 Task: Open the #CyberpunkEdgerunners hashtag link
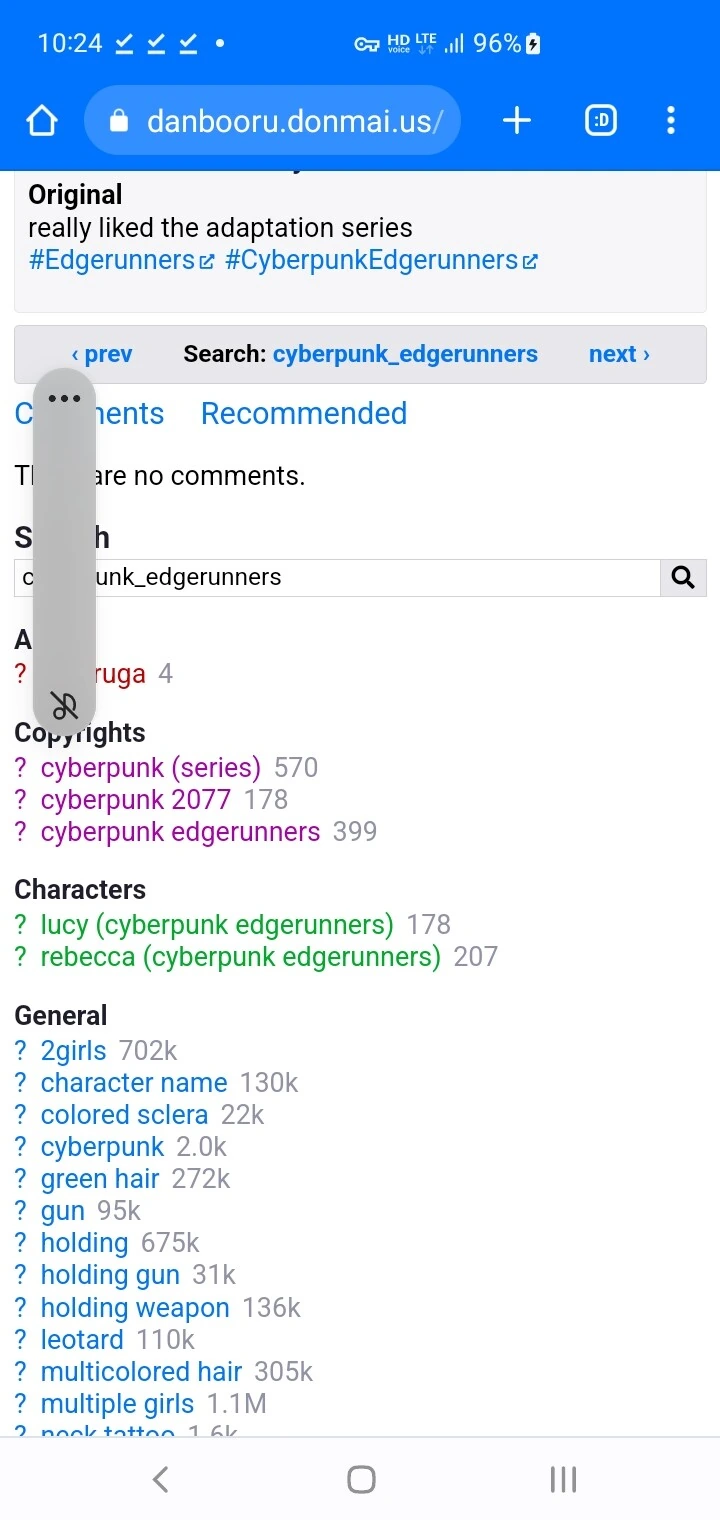coord(381,260)
